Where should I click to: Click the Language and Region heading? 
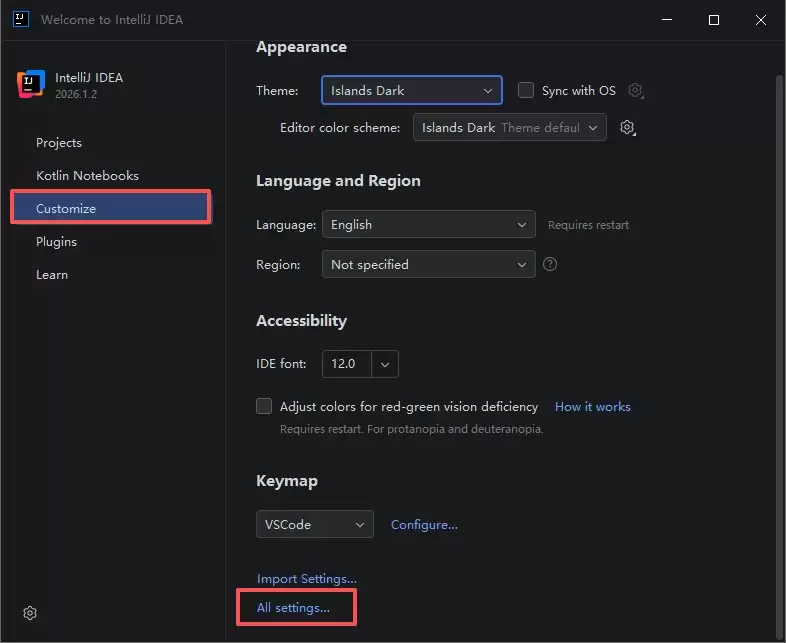(338, 180)
